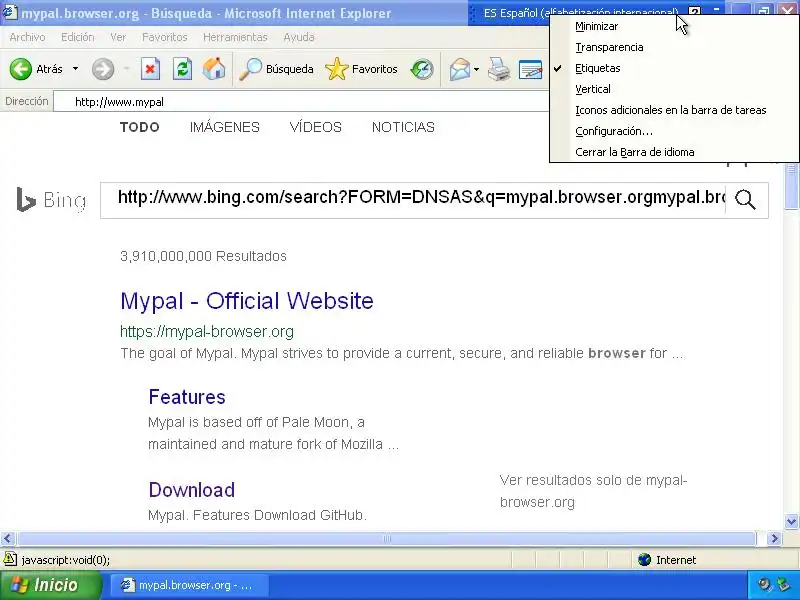The height and width of the screenshot is (600, 800).
Task: Switch to the VÍDEOS tab
Action: point(315,127)
